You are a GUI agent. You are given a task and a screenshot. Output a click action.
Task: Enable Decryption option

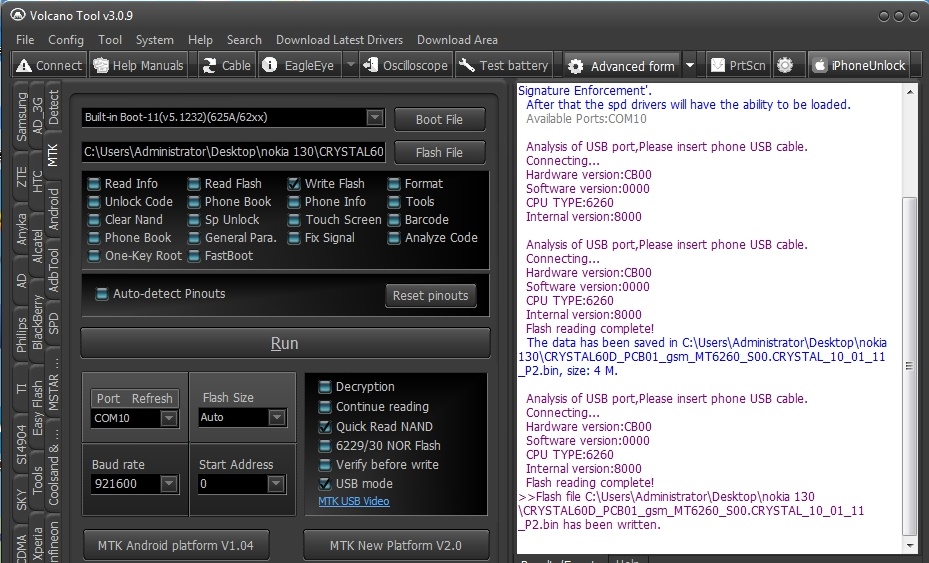click(x=325, y=388)
